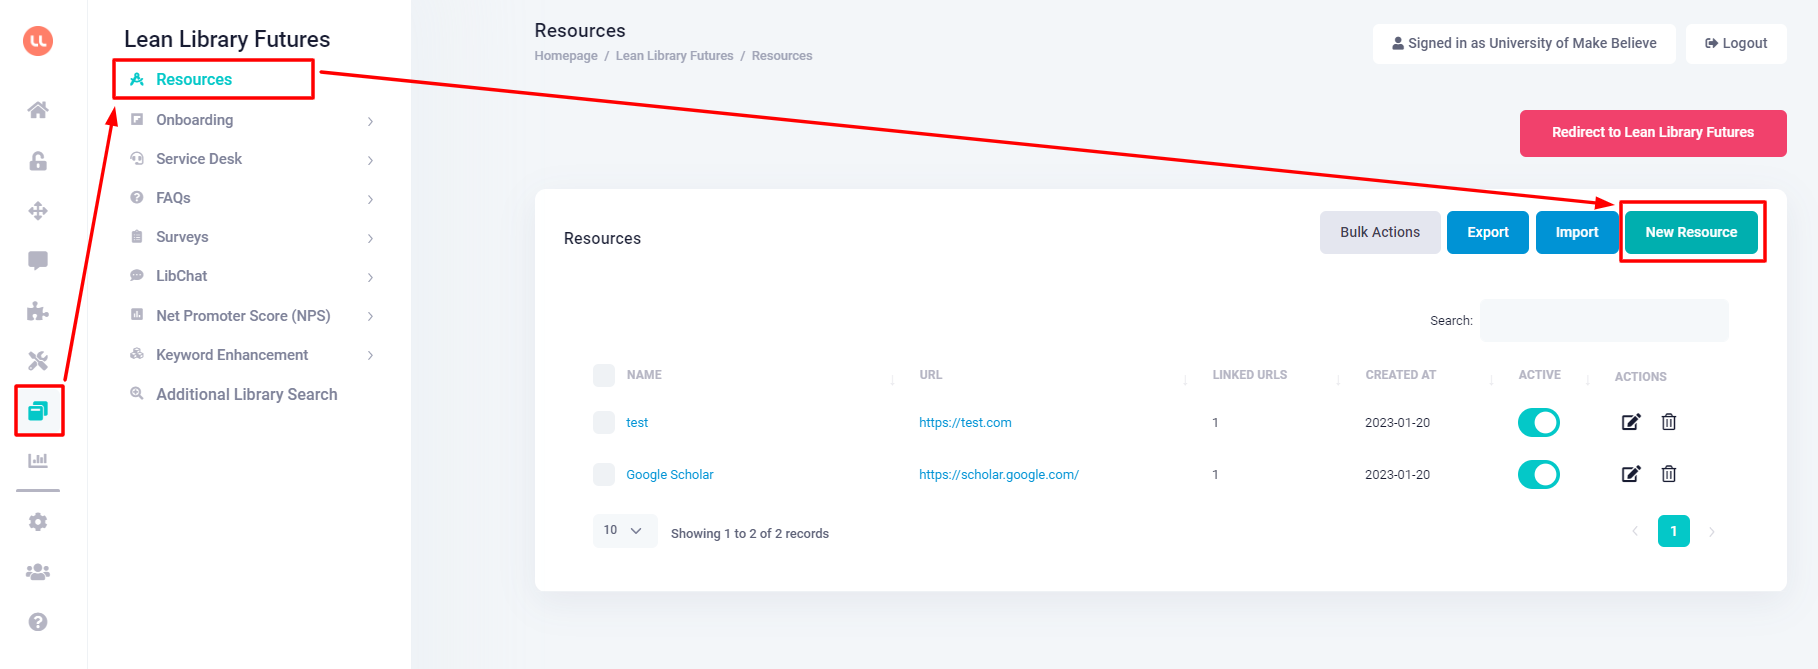This screenshot has height=669, width=1818.
Task: Click Redirect to Lean Library Futures
Action: pyautogui.click(x=1653, y=133)
